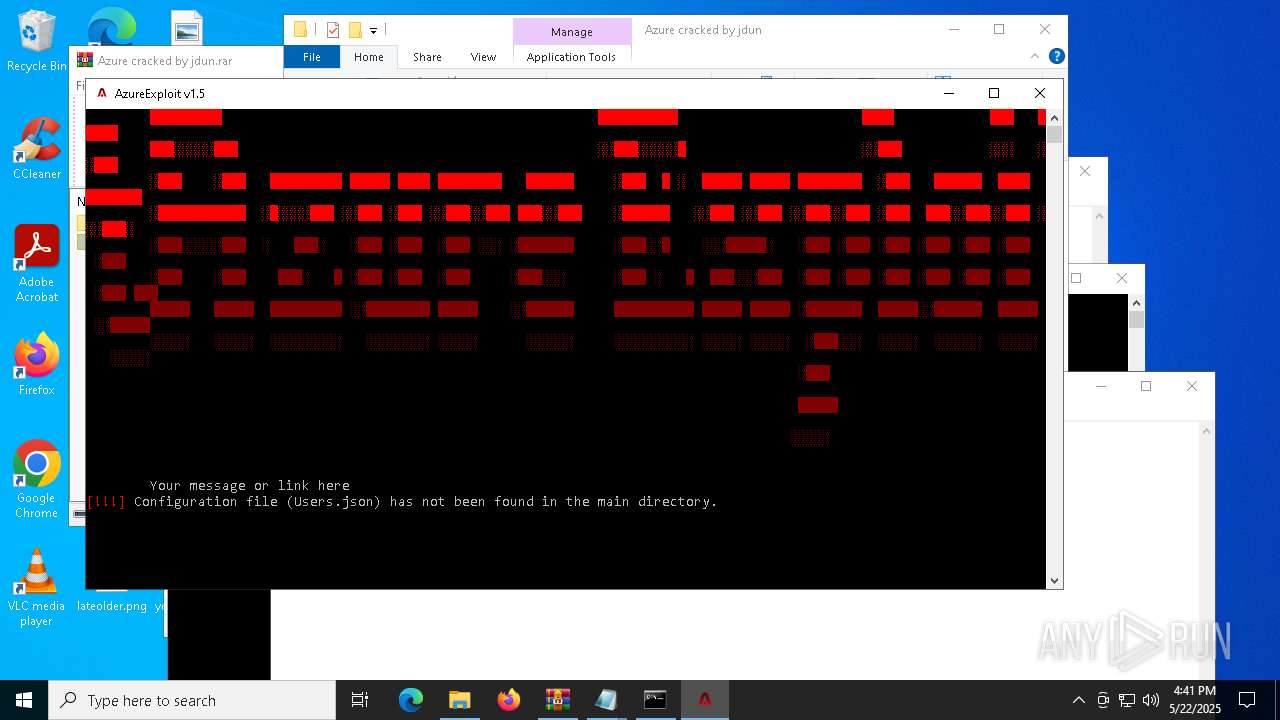Open File Explorer from the taskbar
This screenshot has height=720, width=1280.
click(x=459, y=700)
